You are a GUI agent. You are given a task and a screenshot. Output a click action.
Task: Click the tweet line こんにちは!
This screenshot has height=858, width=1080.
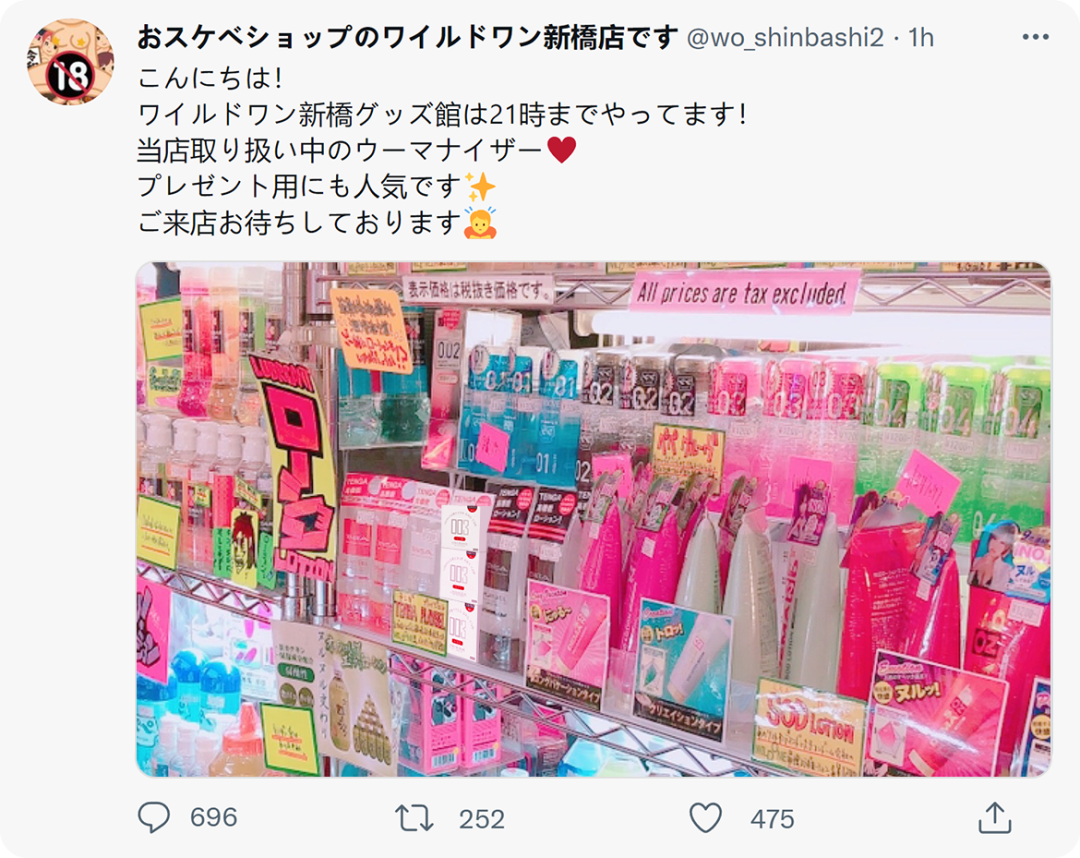click(210, 78)
